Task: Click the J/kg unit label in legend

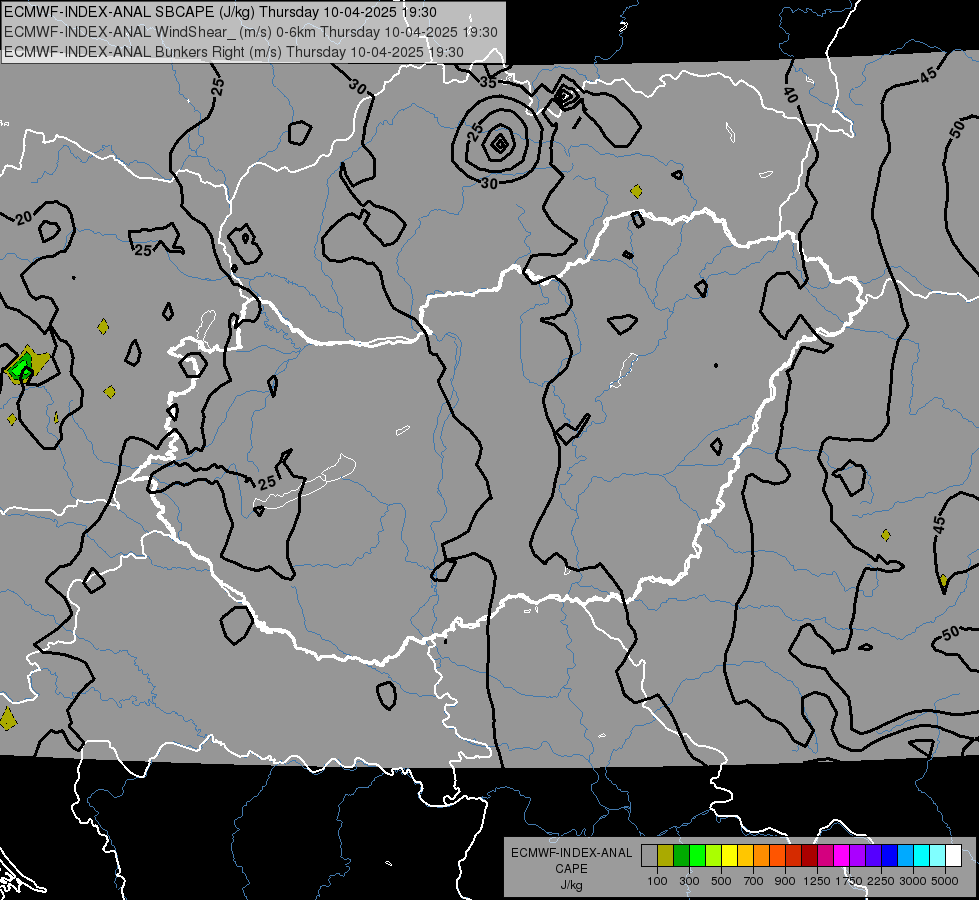Action: [x=571, y=885]
